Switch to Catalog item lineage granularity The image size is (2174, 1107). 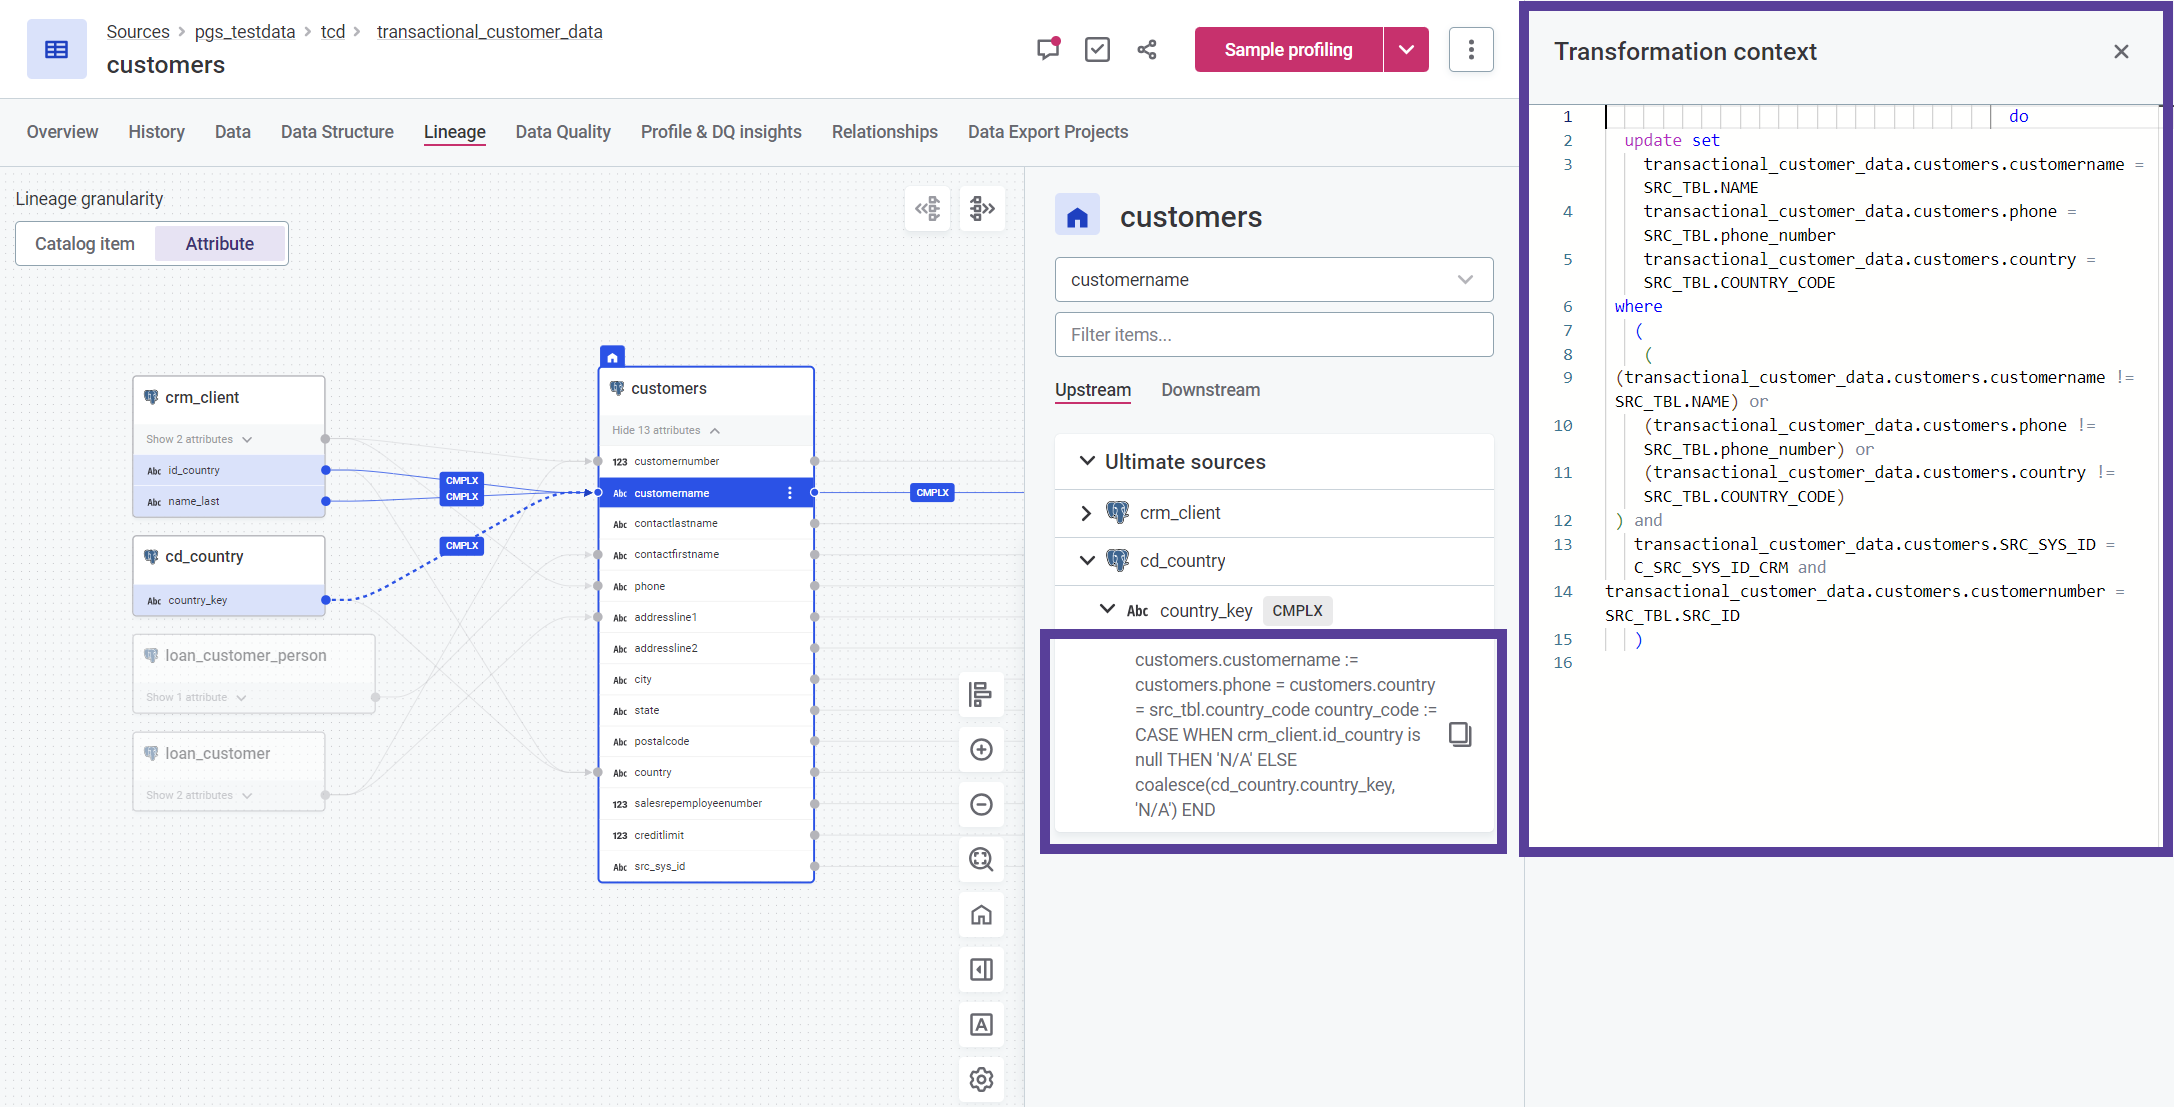85,241
